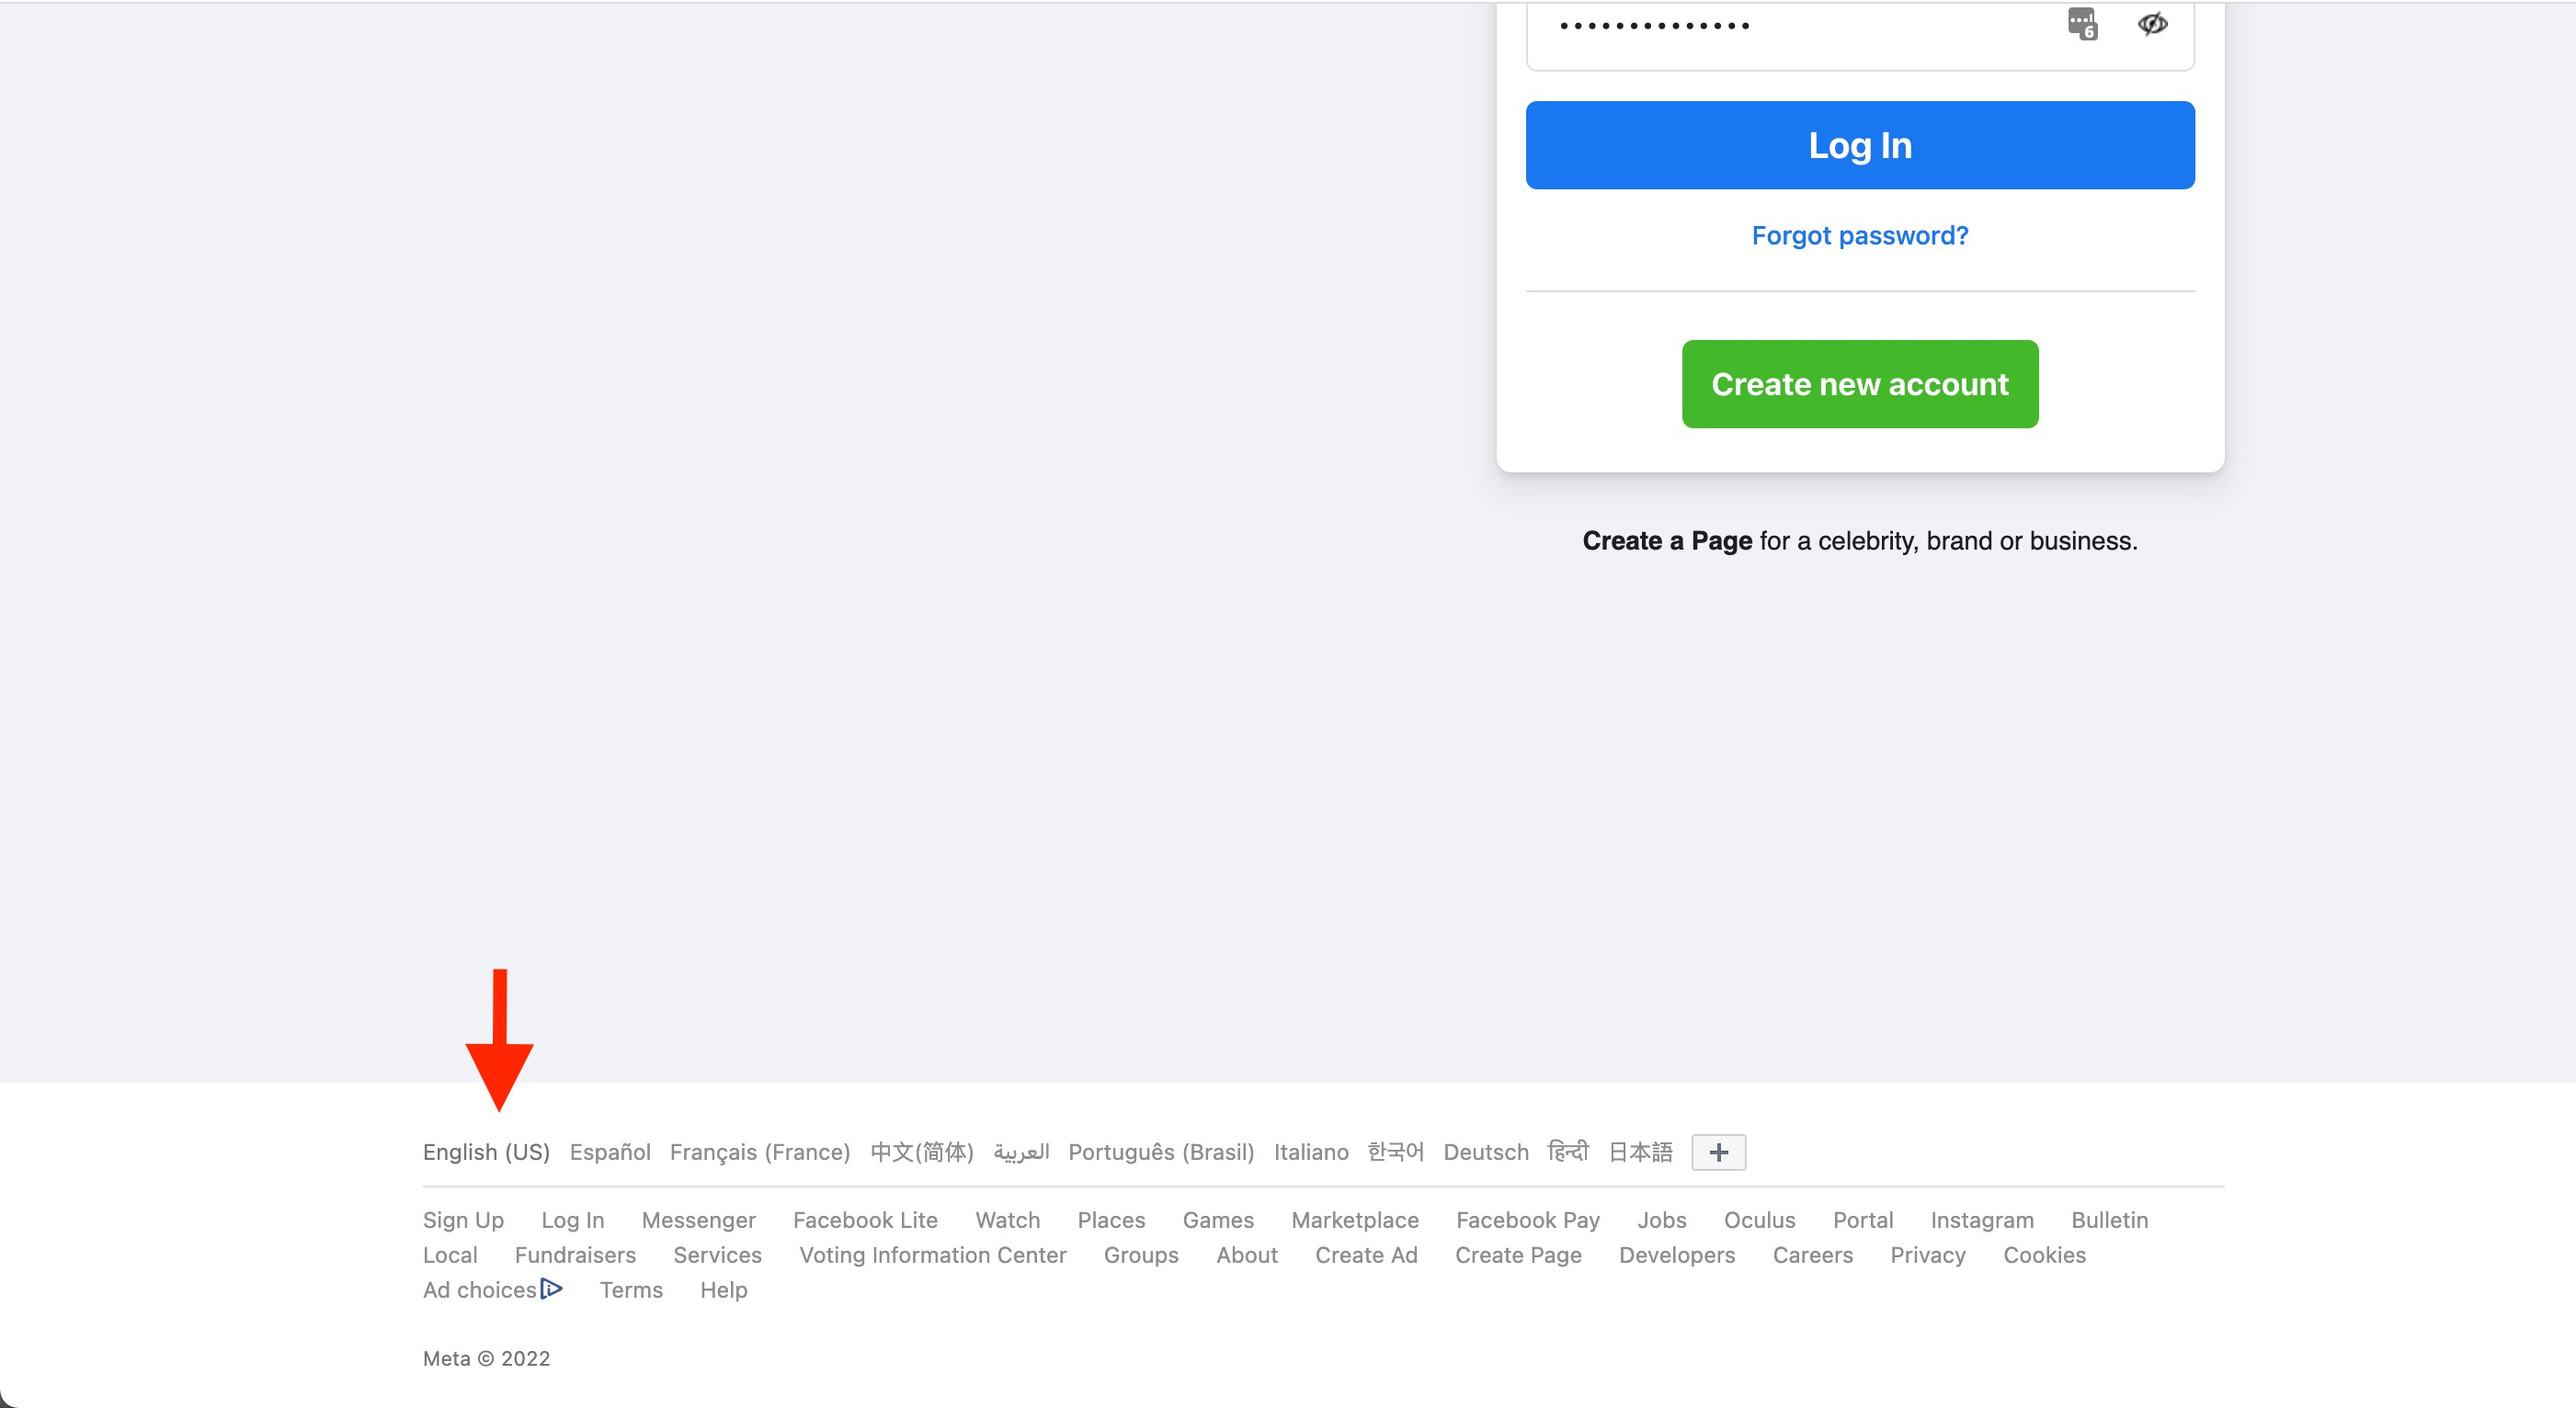
Task: Click the Instagram footer link
Action: [x=1981, y=1220]
